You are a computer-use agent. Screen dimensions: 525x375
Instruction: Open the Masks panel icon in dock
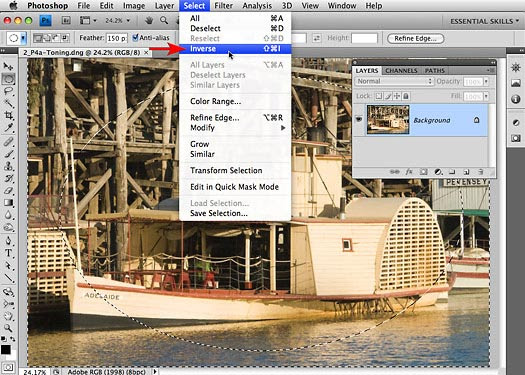(x=516, y=138)
